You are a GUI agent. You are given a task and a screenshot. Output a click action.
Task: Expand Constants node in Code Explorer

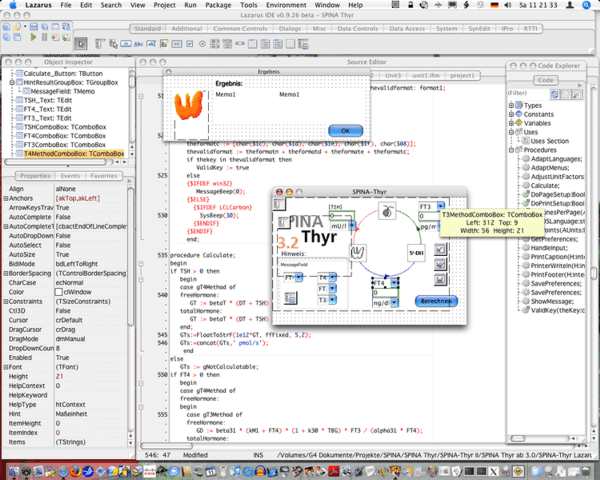[511, 114]
